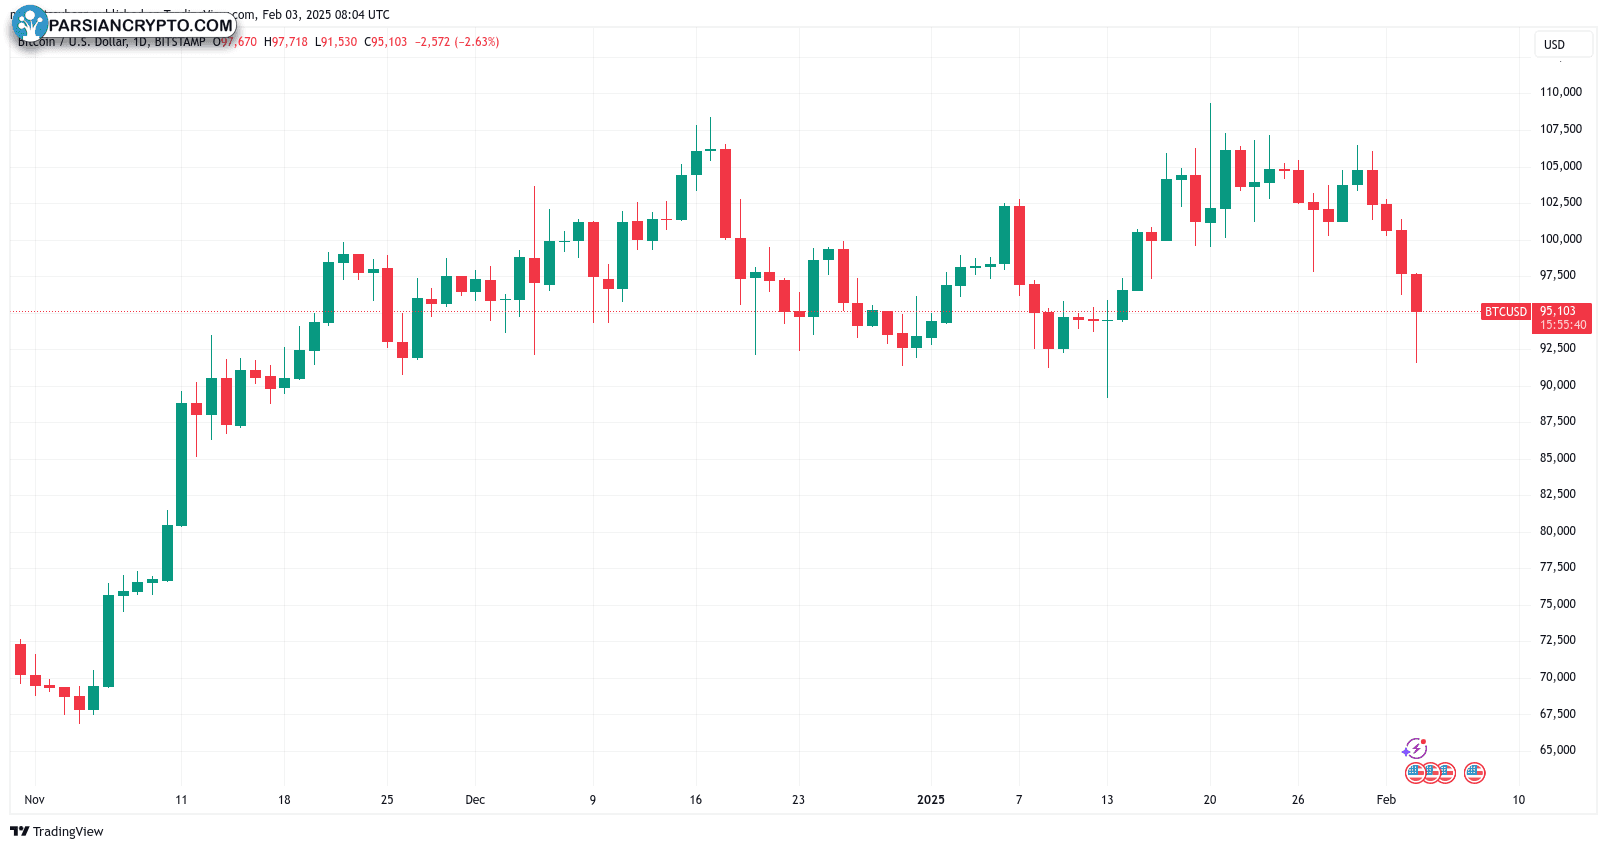Click date axis label 9

(593, 800)
